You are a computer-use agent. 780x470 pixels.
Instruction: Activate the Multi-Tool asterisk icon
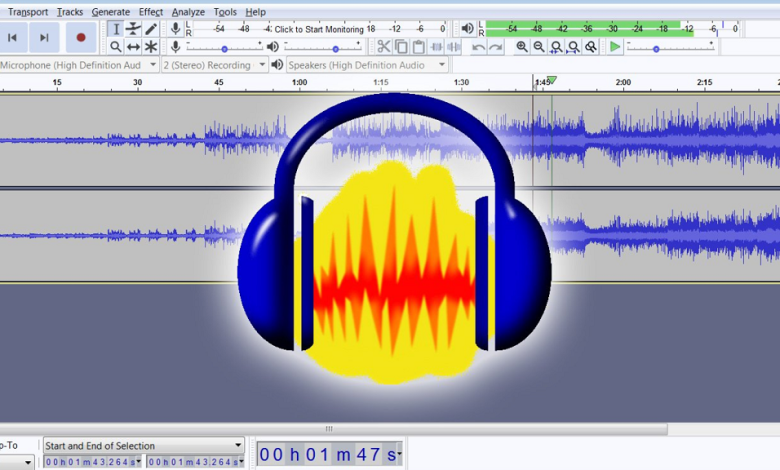click(151, 47)
